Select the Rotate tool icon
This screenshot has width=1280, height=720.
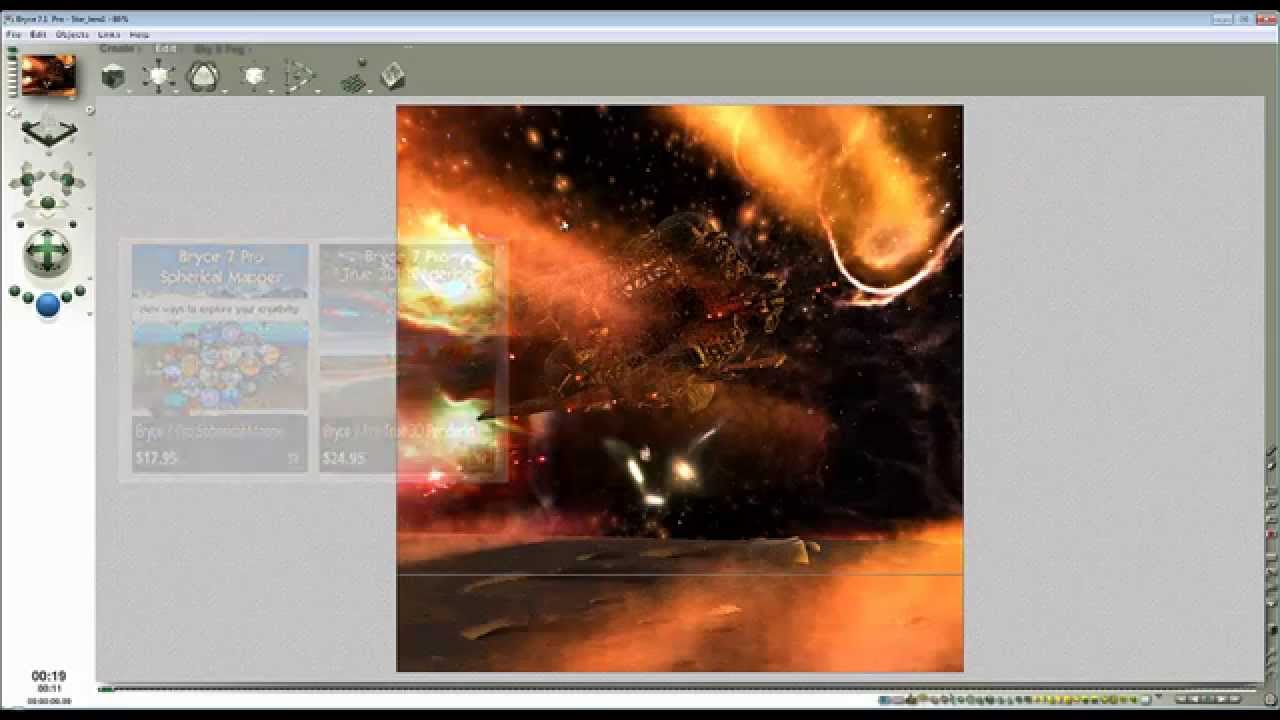point(204,76)
